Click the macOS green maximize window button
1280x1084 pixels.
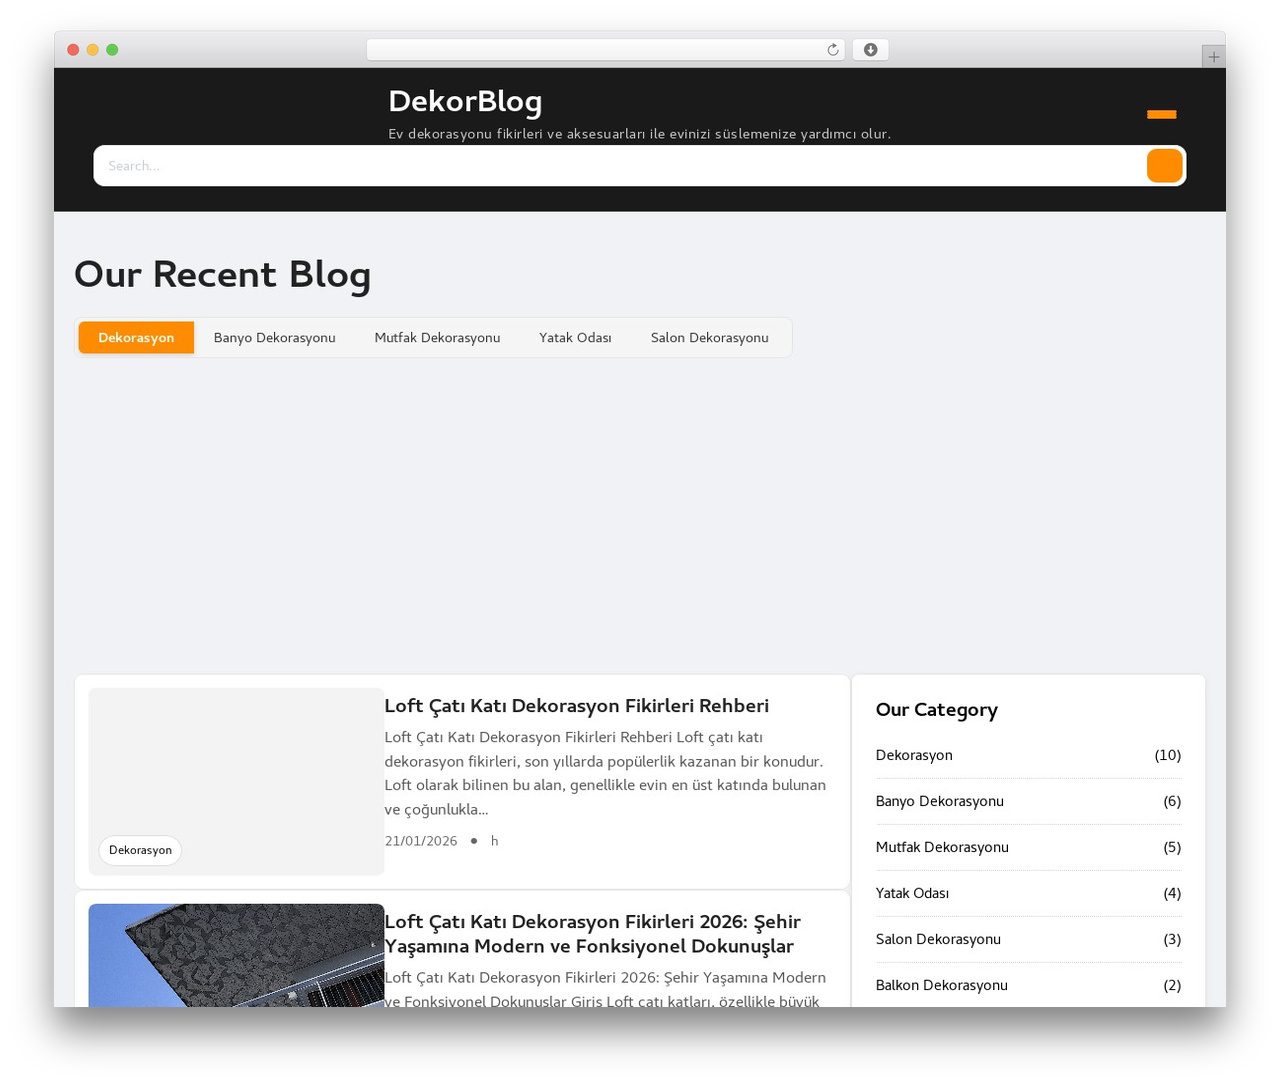point(112,50)
